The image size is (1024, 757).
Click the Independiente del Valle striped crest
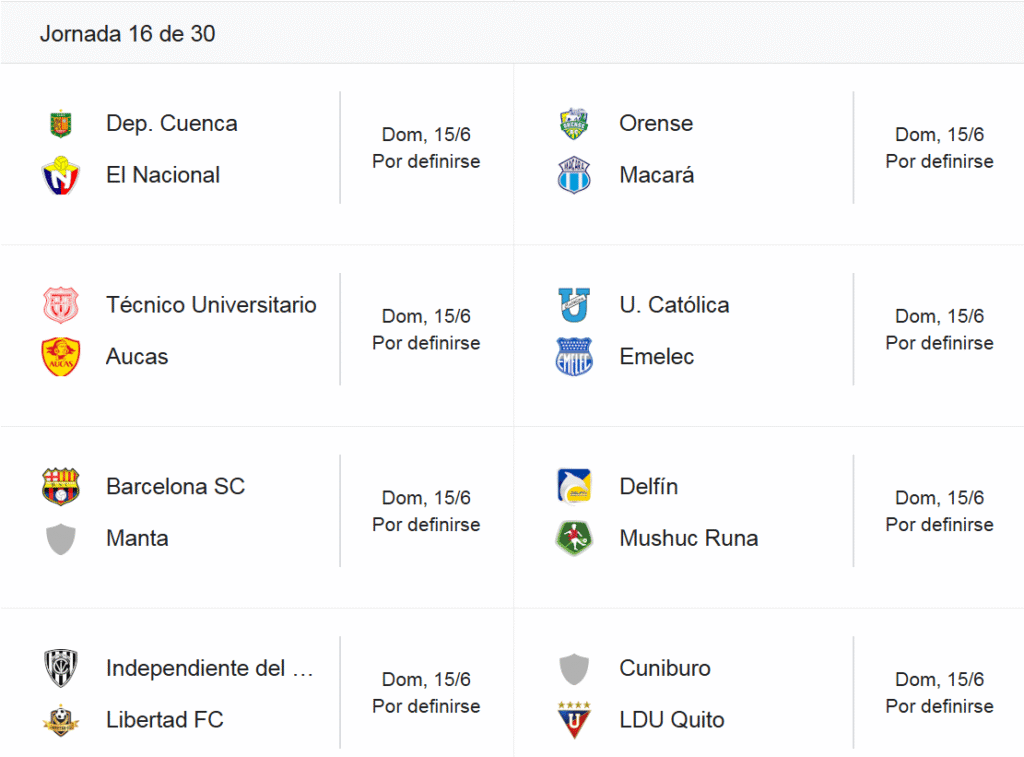tap(61, 668)
